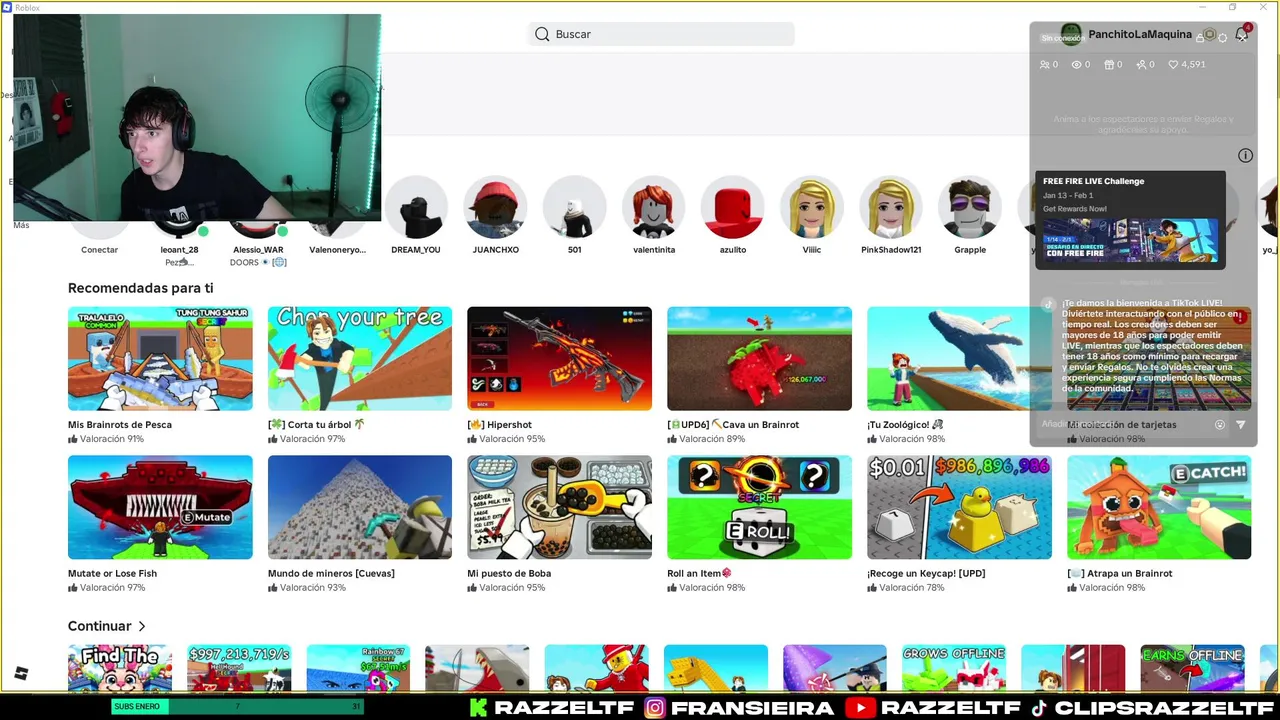
Task: Open the FREE FIRE LIVE Challenge banner
Action: [1130, 220]
